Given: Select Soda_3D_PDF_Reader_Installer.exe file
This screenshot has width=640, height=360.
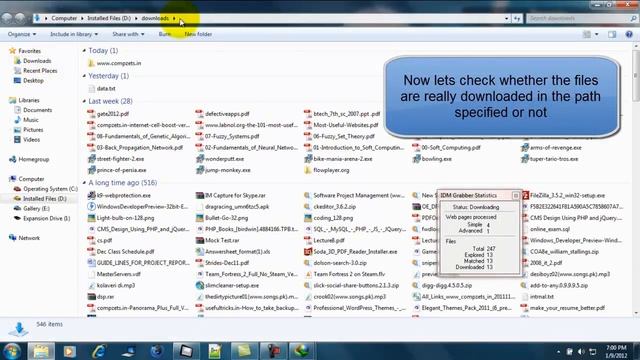Looking at the screenshot, I should point(351,252).
